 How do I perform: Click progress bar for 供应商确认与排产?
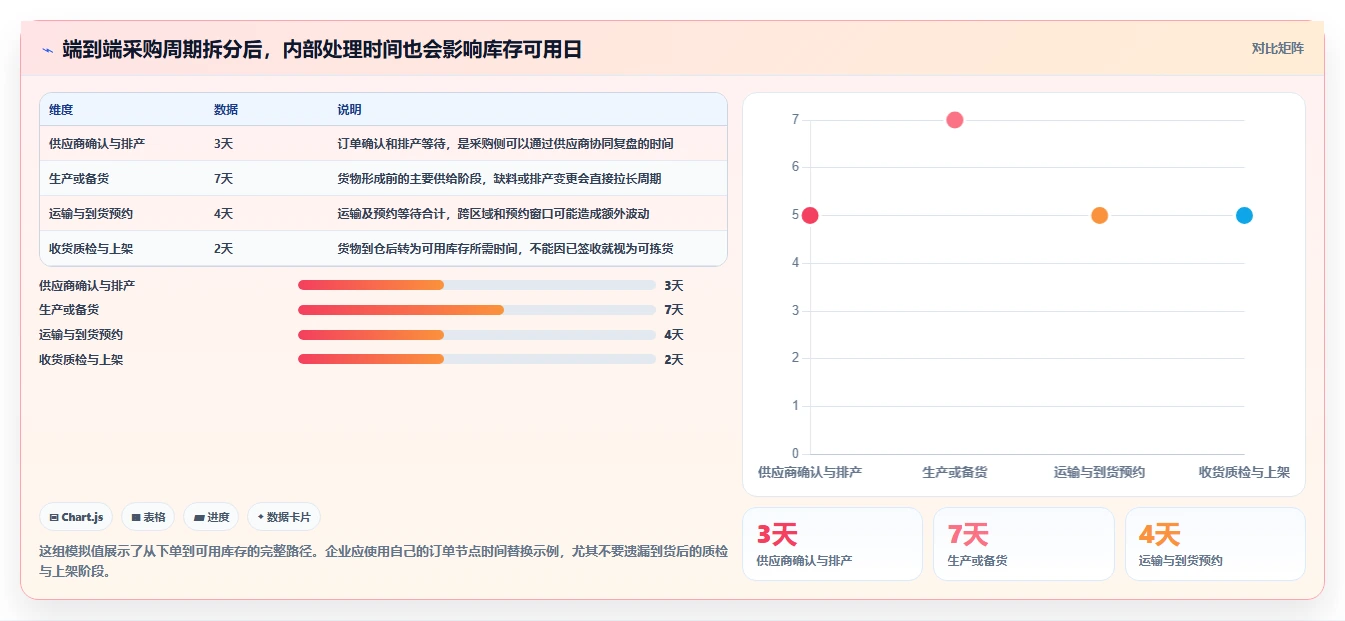pyautogui.click(x=477, y=285)
